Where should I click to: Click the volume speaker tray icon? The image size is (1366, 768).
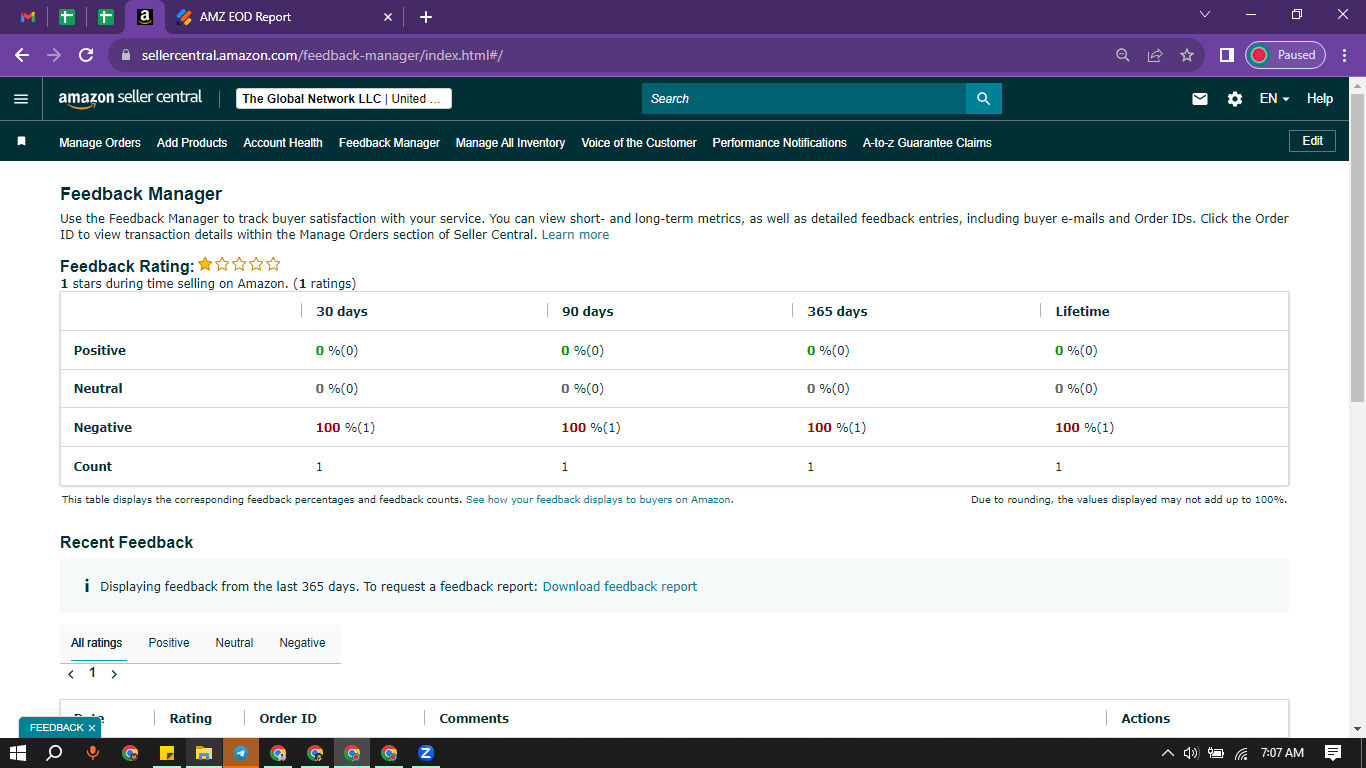[1191, 753]
